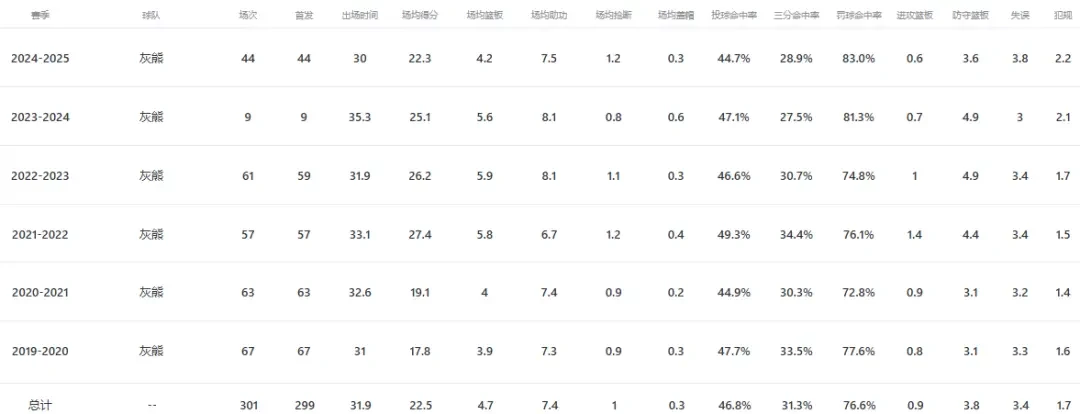The width and height of the screenshot is (1080, 414).
Task: Click the 赛季 column header
Action: coord(40,15)
